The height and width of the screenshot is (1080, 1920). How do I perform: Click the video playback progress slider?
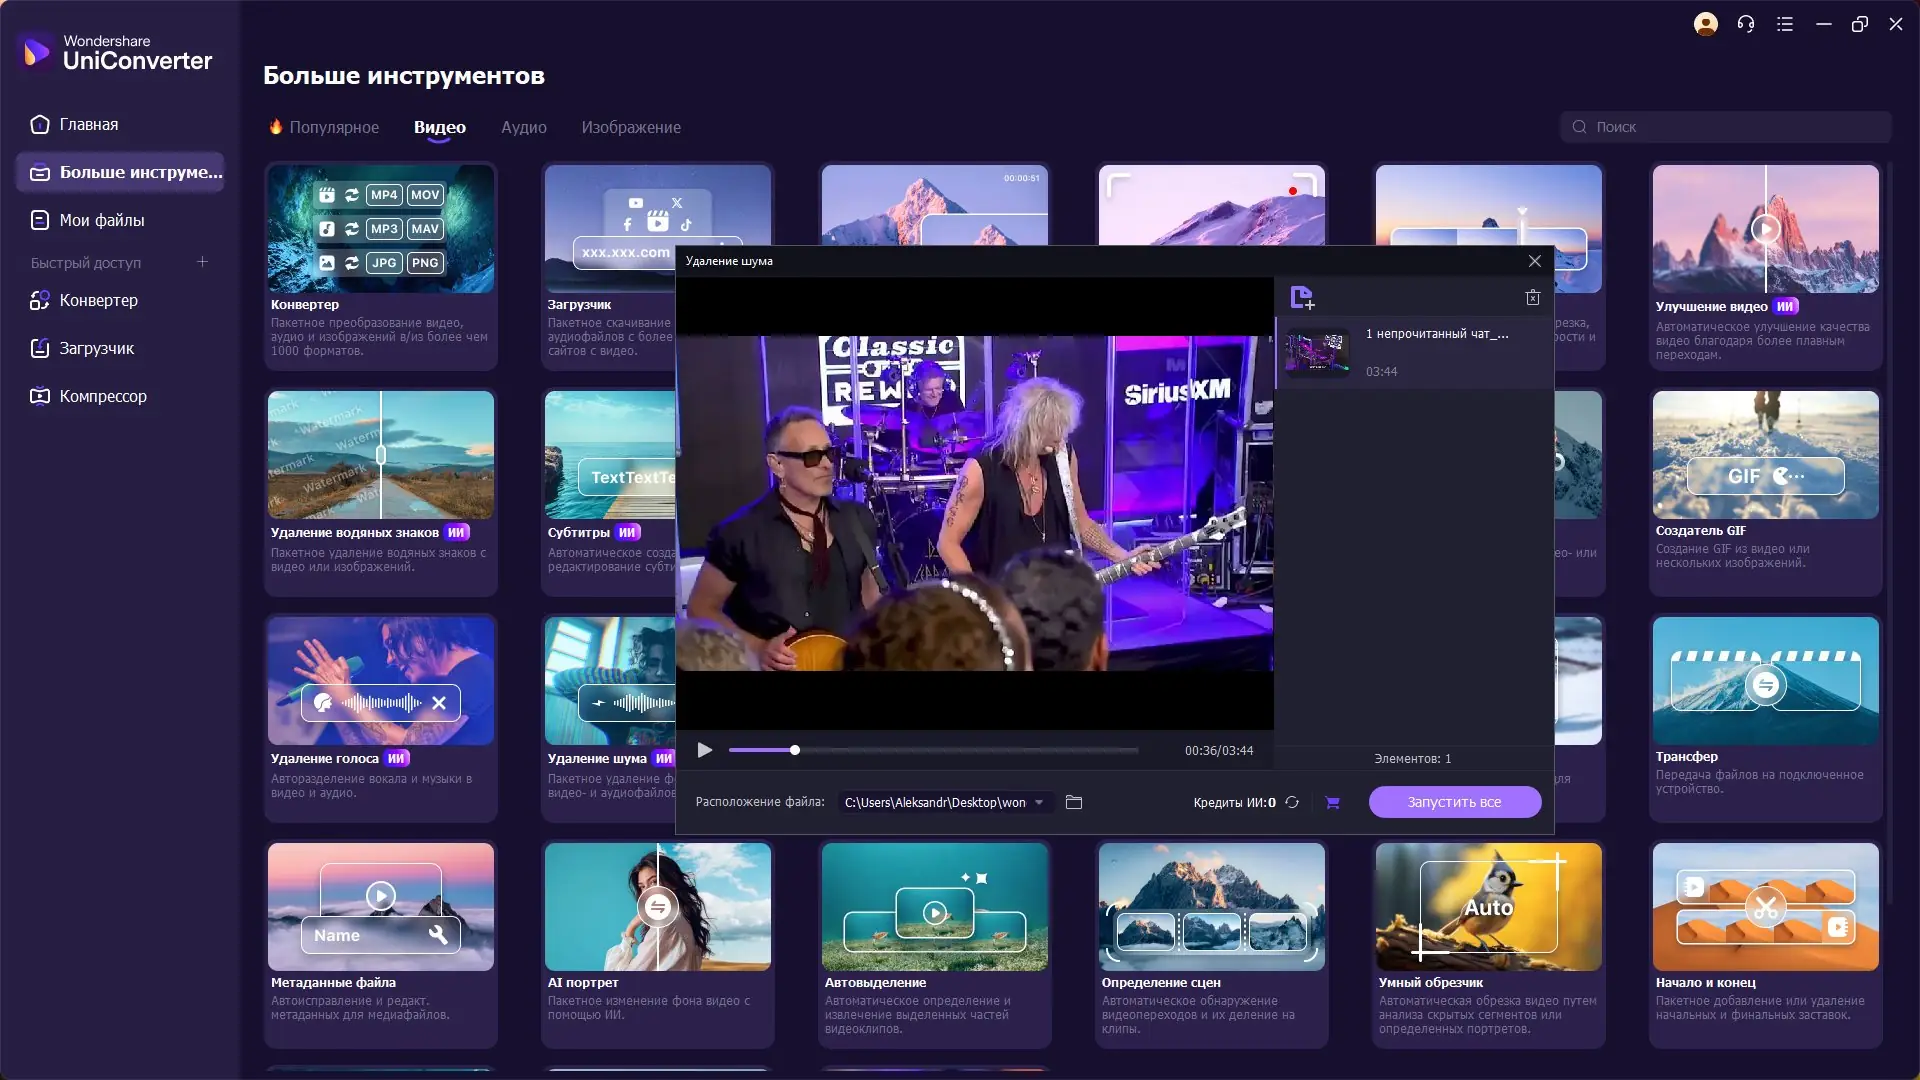[933, 750]
